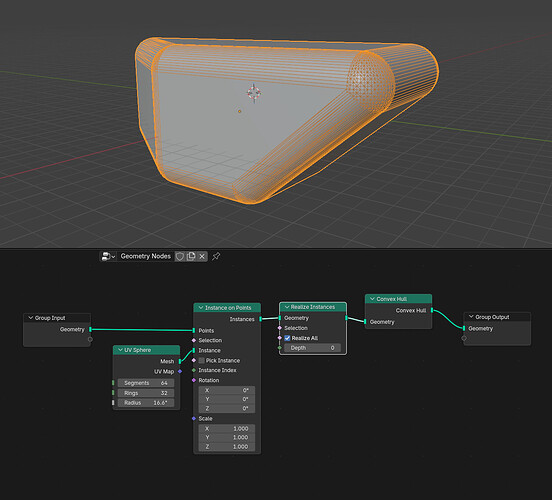This screenshot has height=500, width=552.
Task: Click the Instance on Points Selection socket
Action: (x=194, y=340)
